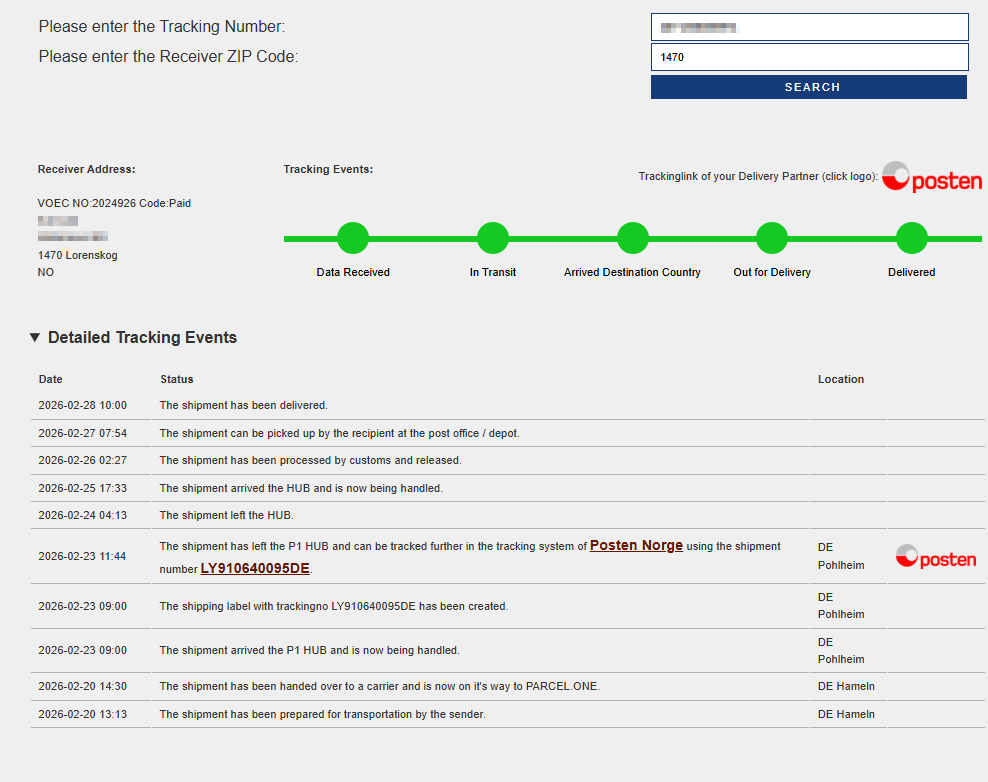Open the LY910640095DE shipment number link
This screenshot has height=782, width=988.
255,569
